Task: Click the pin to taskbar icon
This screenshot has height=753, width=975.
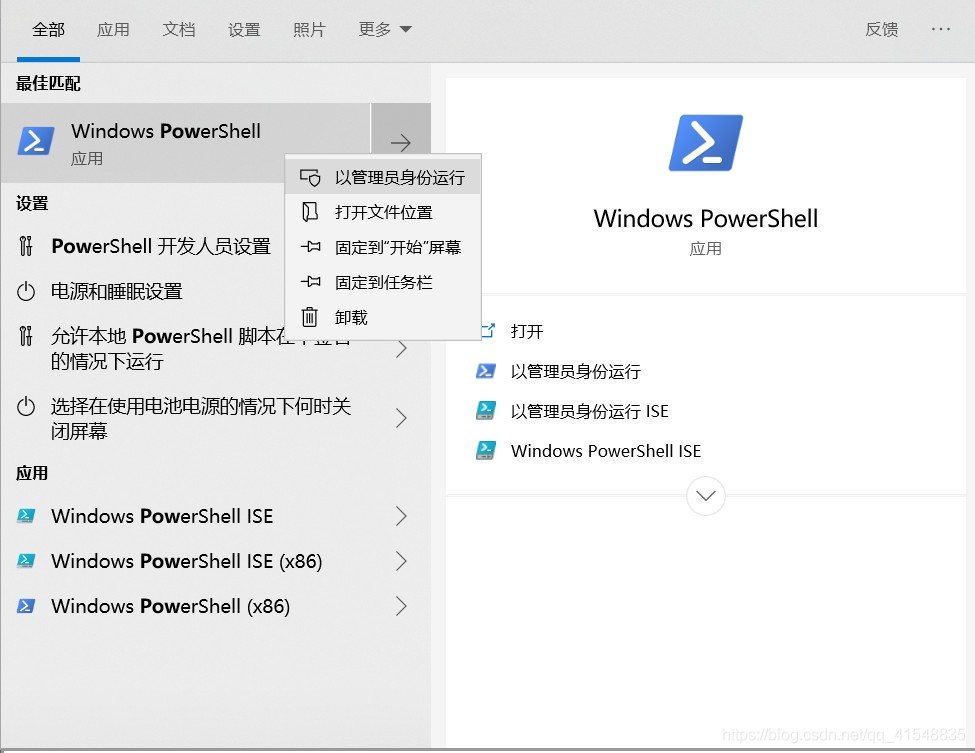Action: [x=310, y=282]
